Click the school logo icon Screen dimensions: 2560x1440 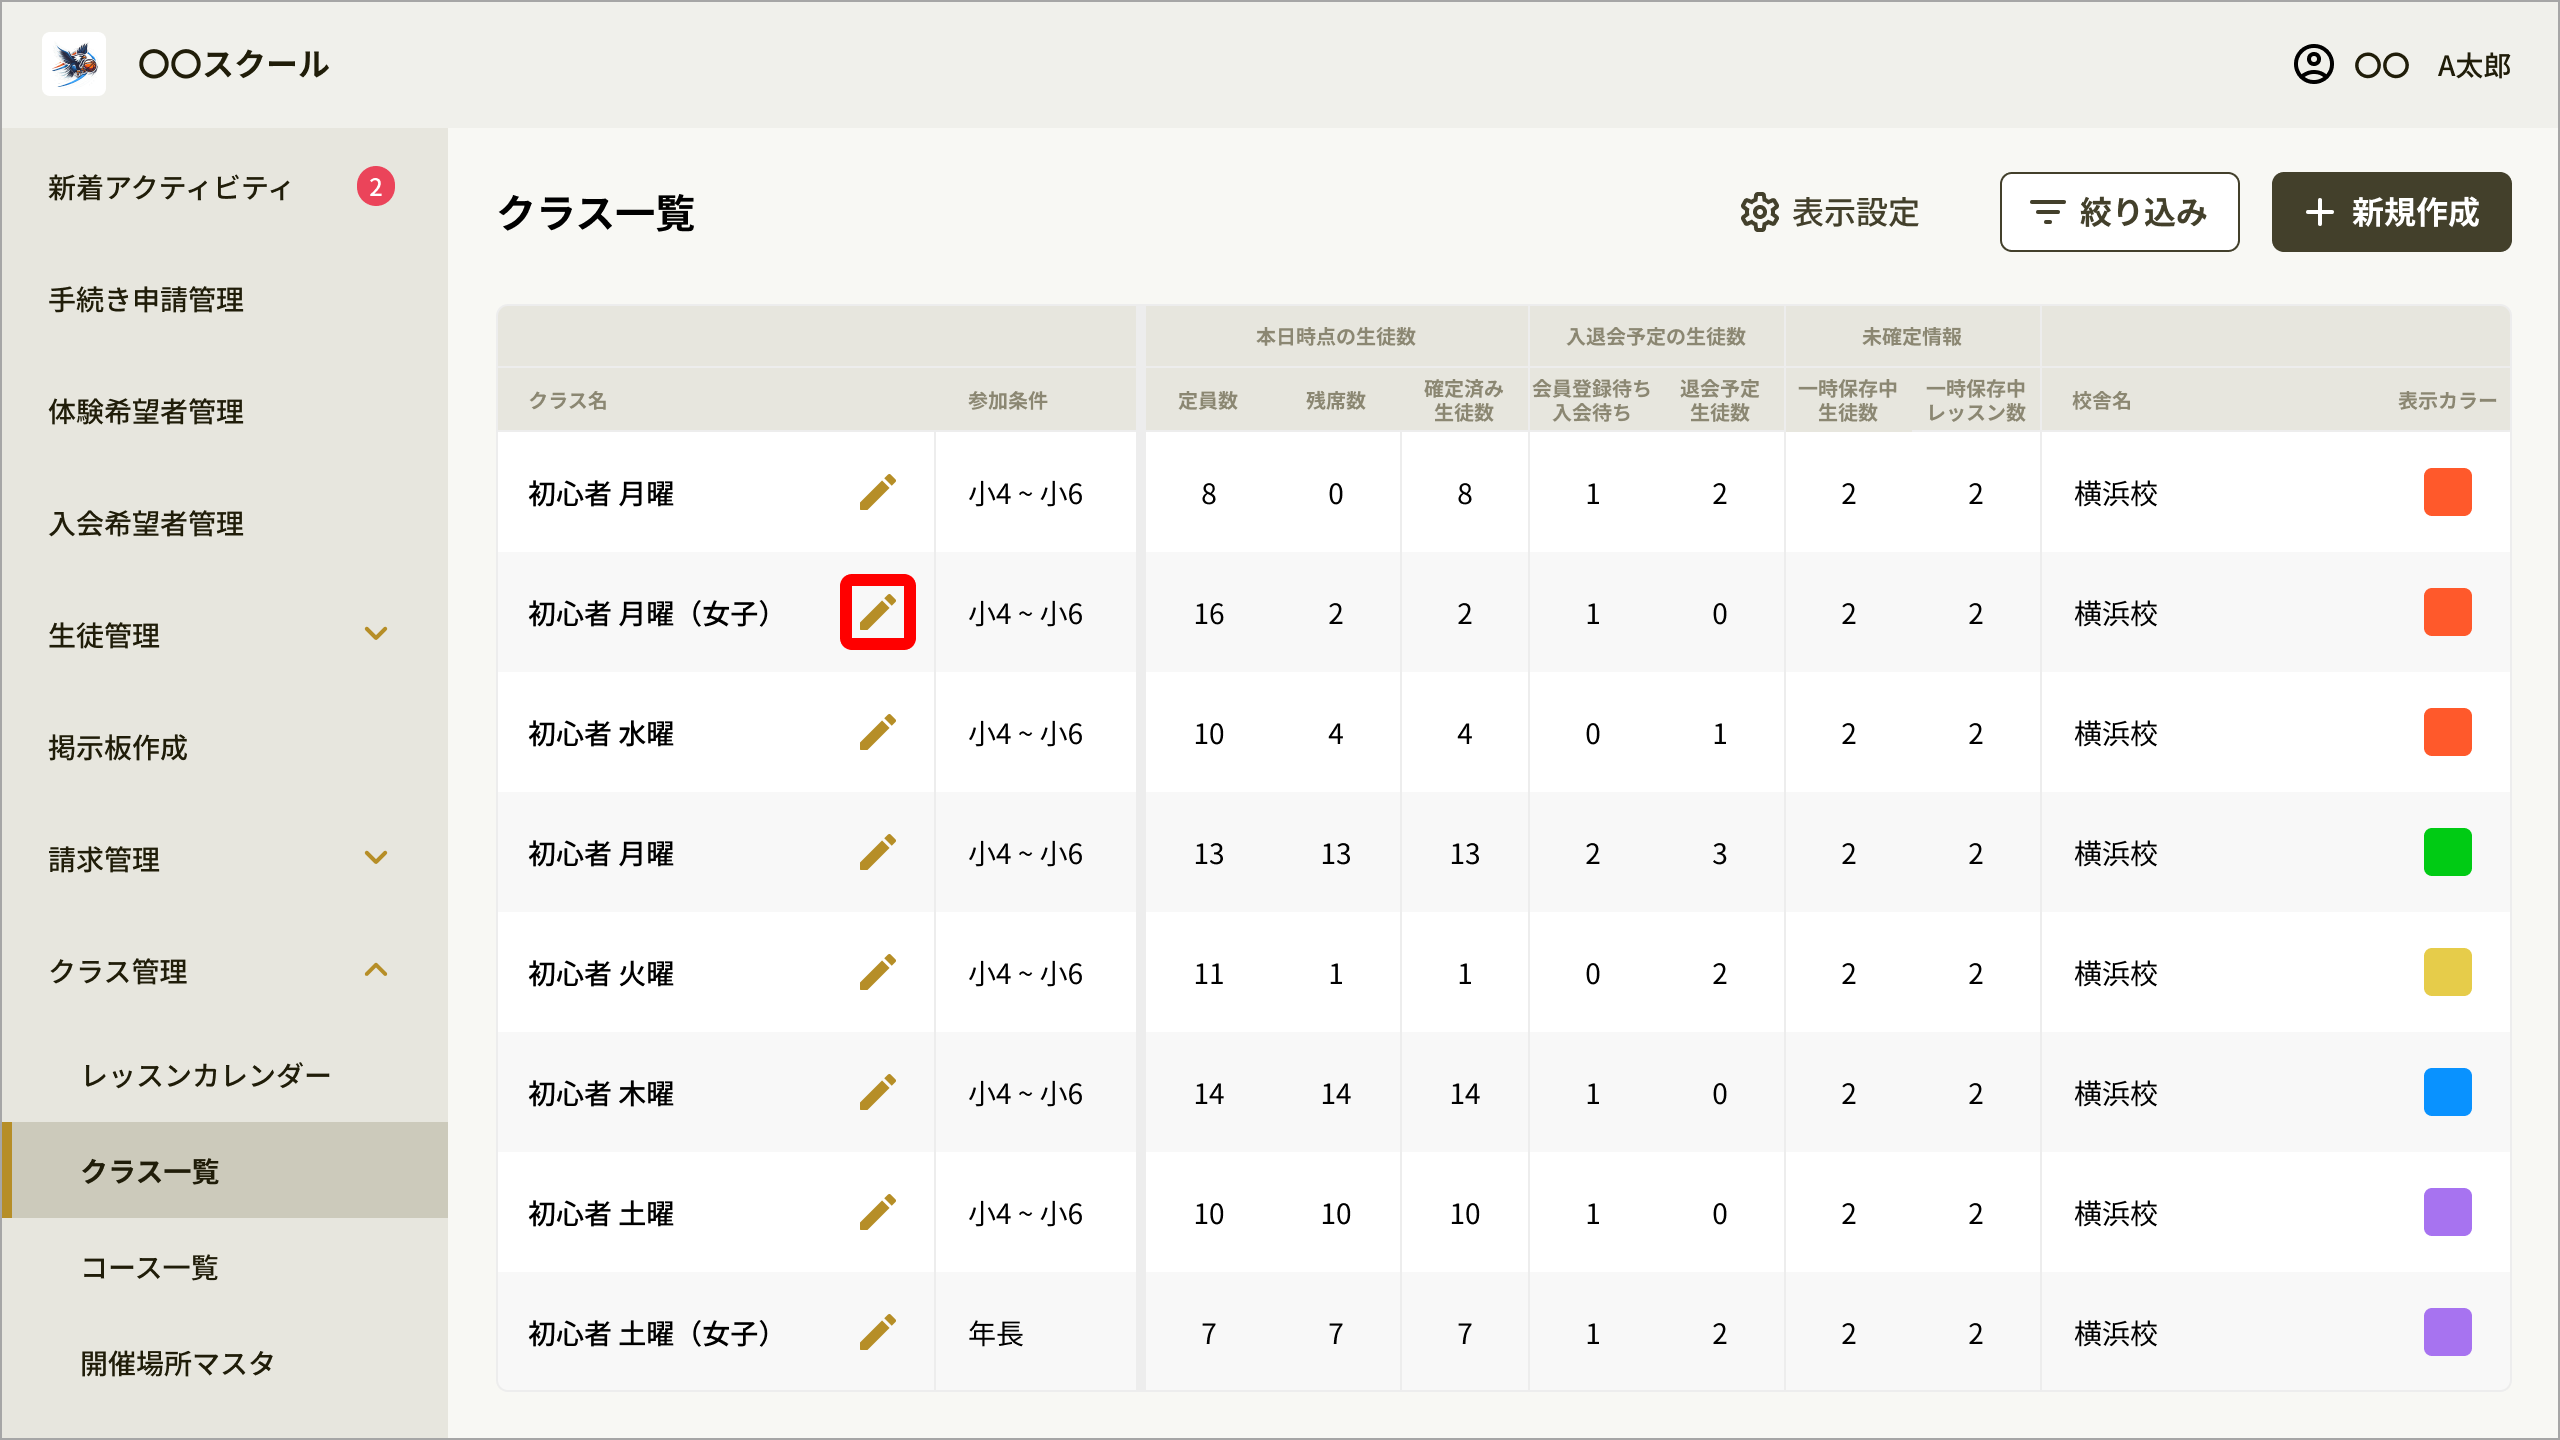pos(74,64)
